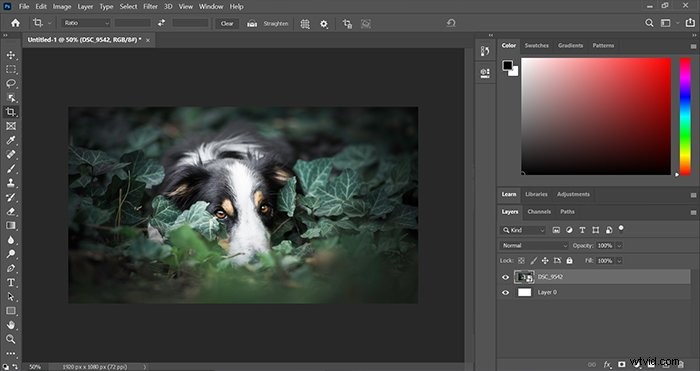Viewport: 700px width, 371px height.
Task: Open the Normal blend mode dropdown
Action: (x=534, y=246)
